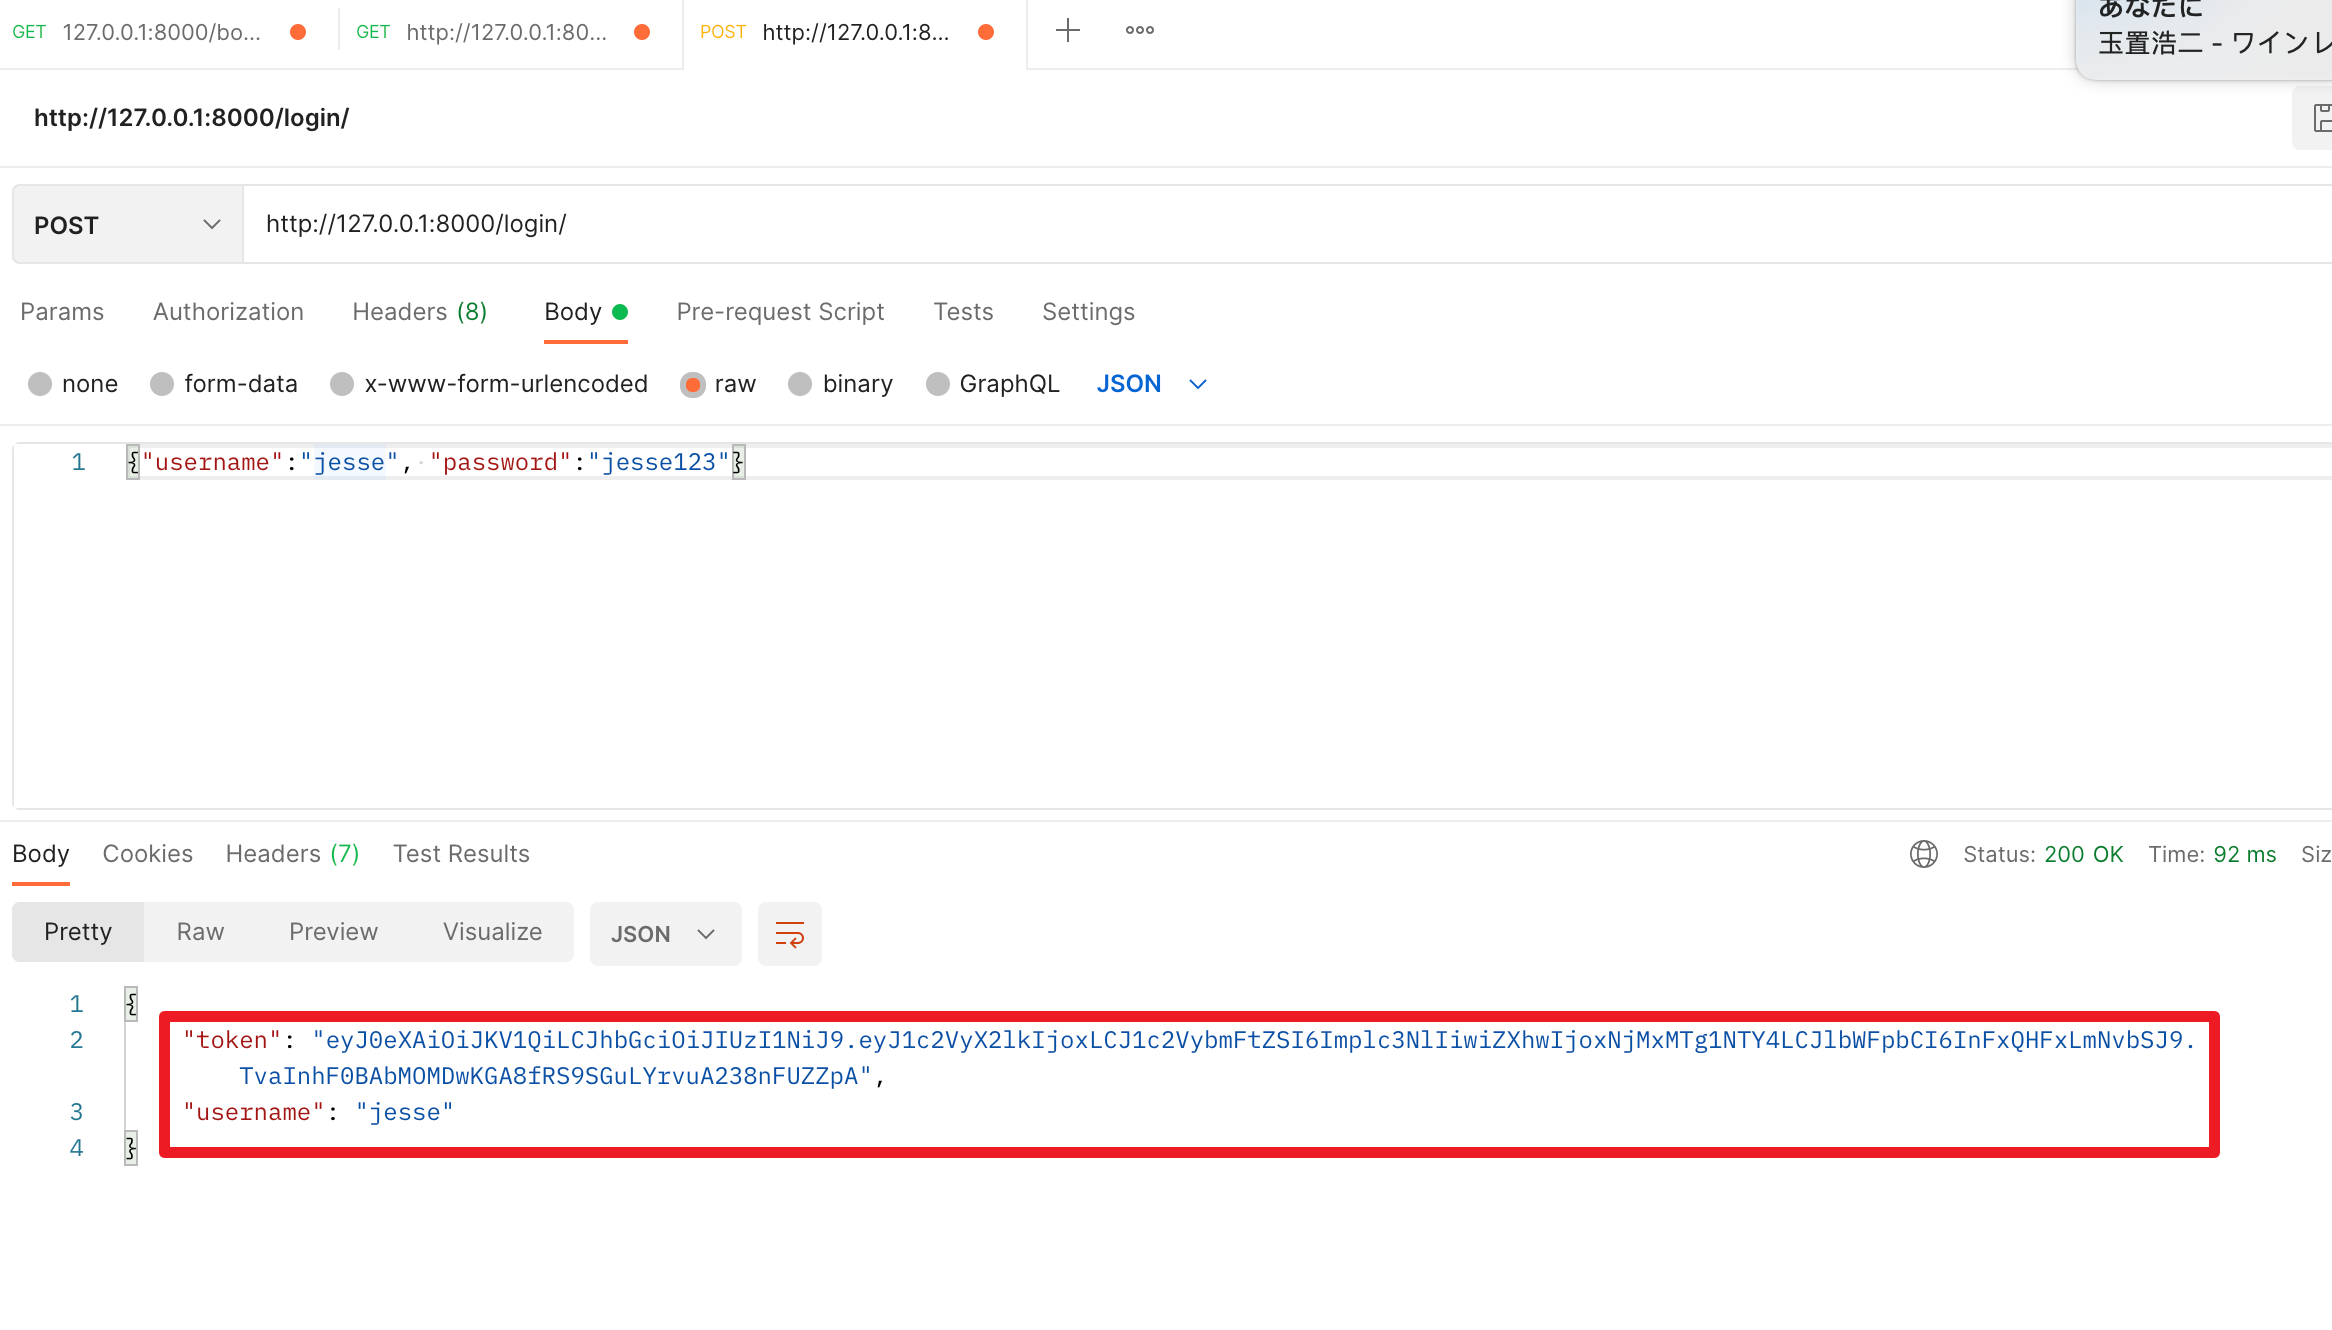Click unsaved dot on active POST tab
Image resolution: width=2332 pixels, height=1330 pixels.
coord(986,32)
